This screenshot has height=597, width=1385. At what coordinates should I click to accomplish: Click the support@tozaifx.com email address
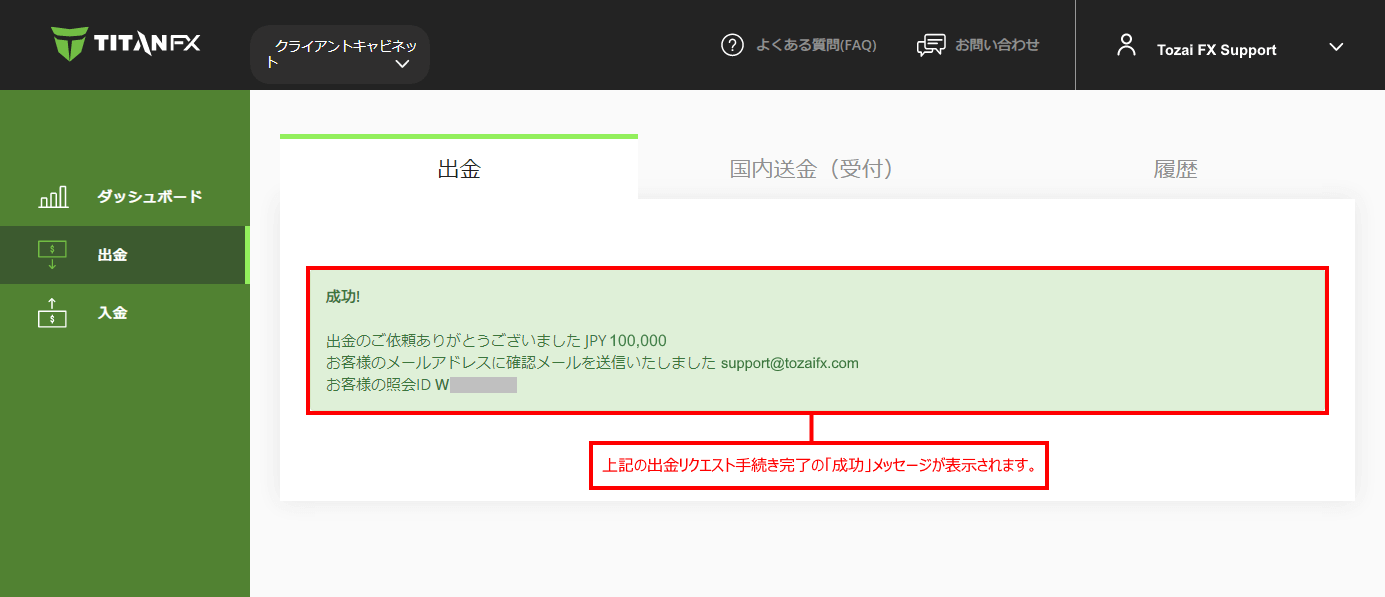point(789,362)
